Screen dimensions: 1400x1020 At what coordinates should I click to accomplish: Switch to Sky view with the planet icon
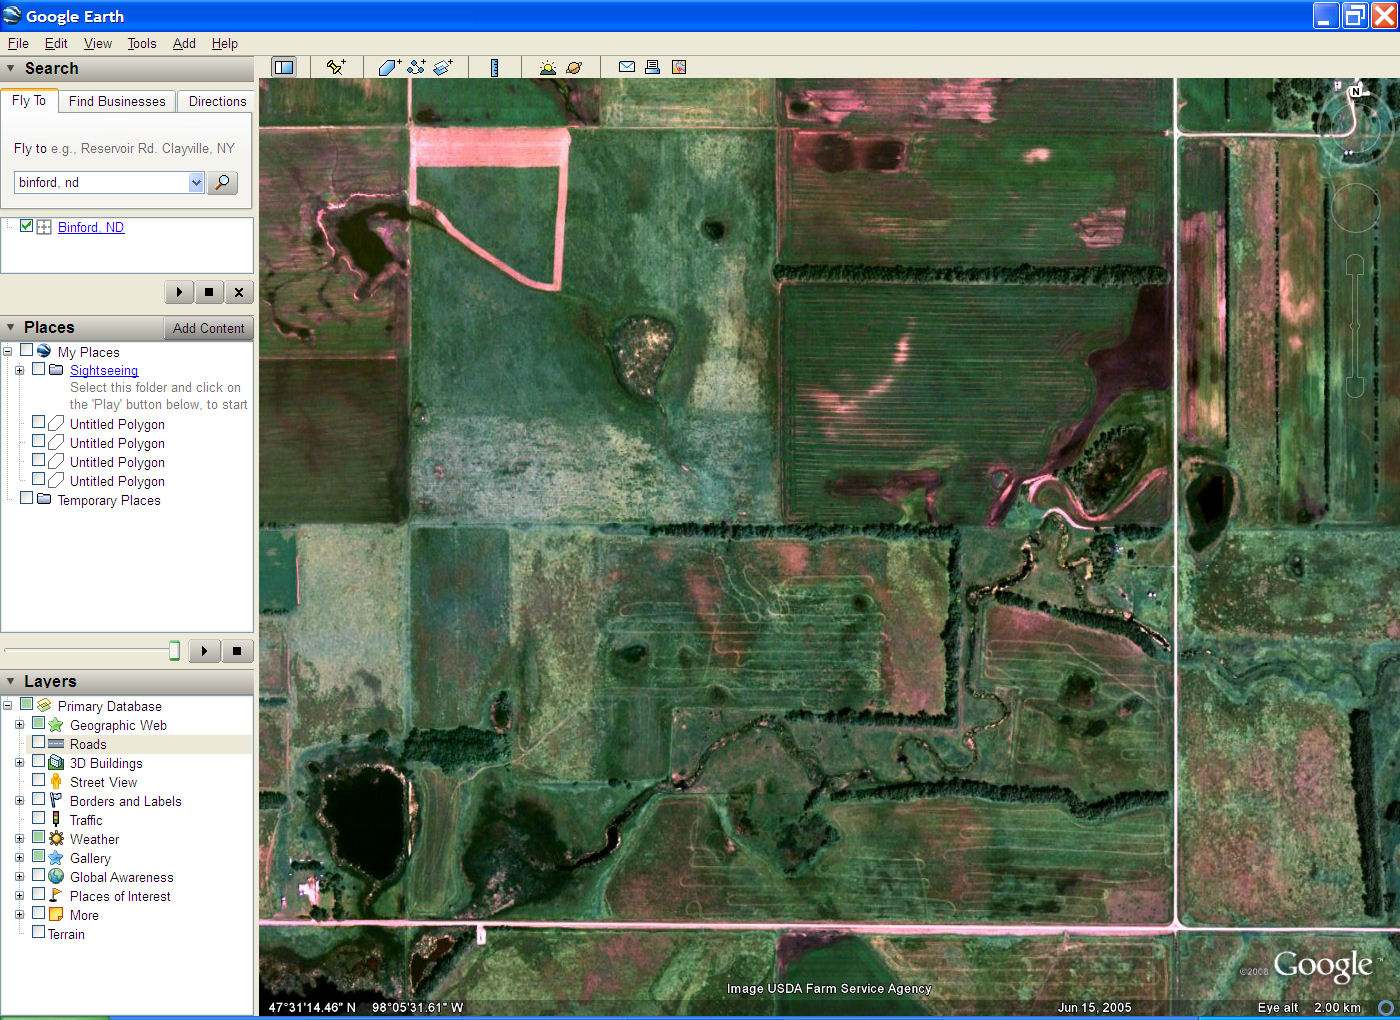(x=574, y=67)
